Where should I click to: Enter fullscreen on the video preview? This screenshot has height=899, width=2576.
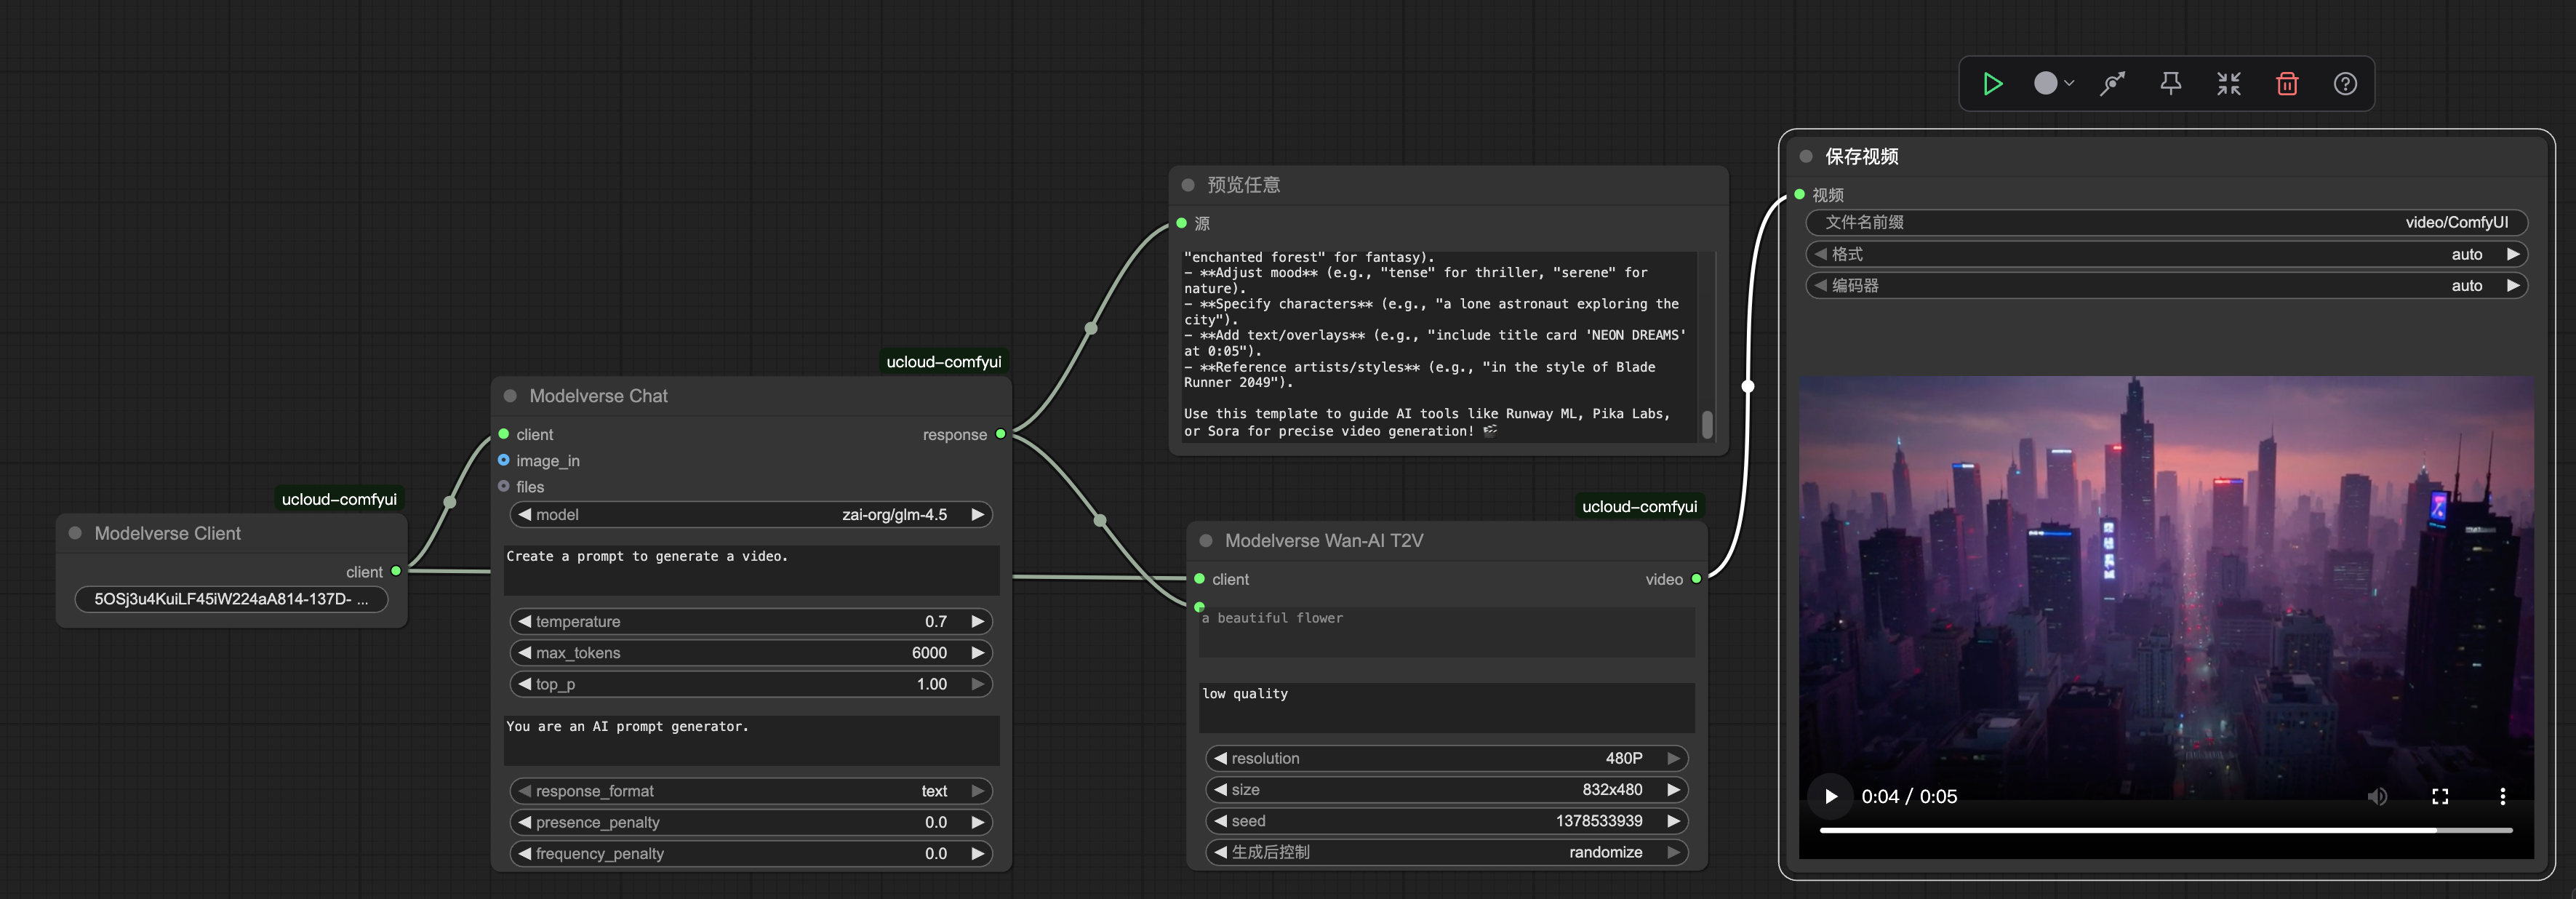pyautogui.click(x=2440, y=796)
